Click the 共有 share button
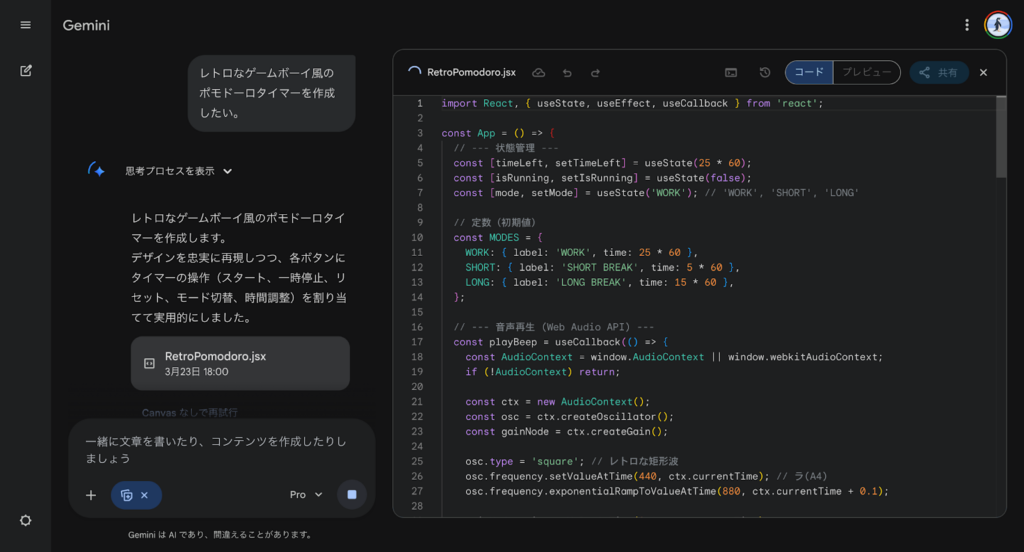This screenshot has width=1024, height=552. click(939, 73)
